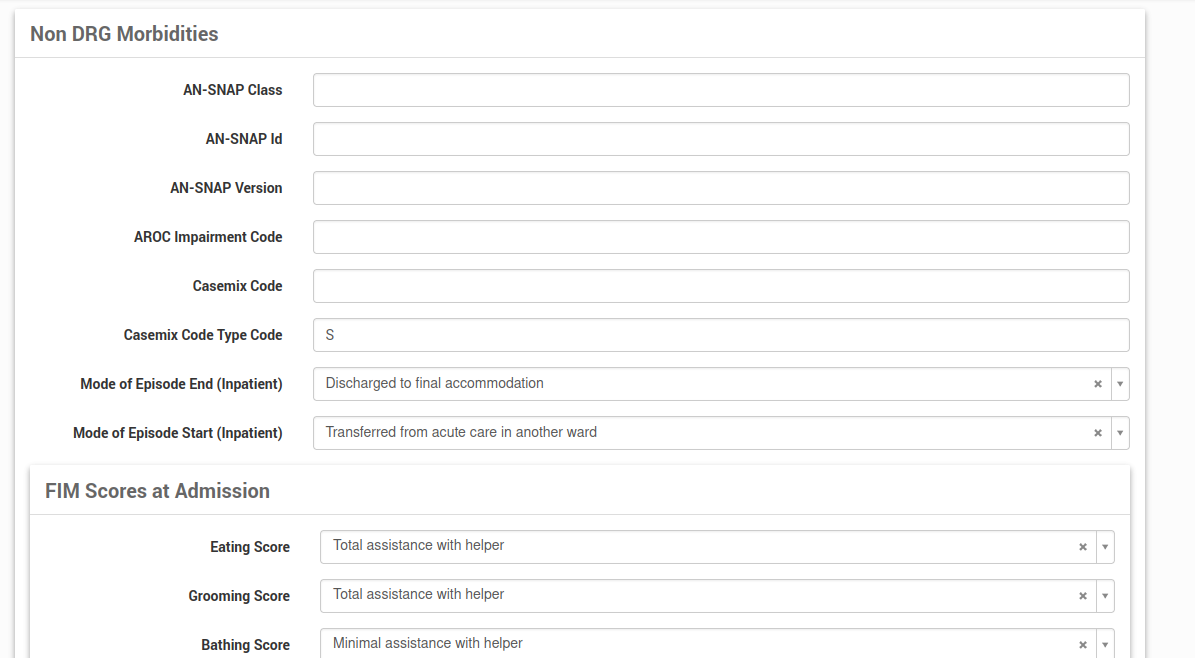Open the Mode of Episode Start dropdown arrow
The height and width of the screenshot is (658, 1195).
pyautogui.click(x=1120, y=433)
